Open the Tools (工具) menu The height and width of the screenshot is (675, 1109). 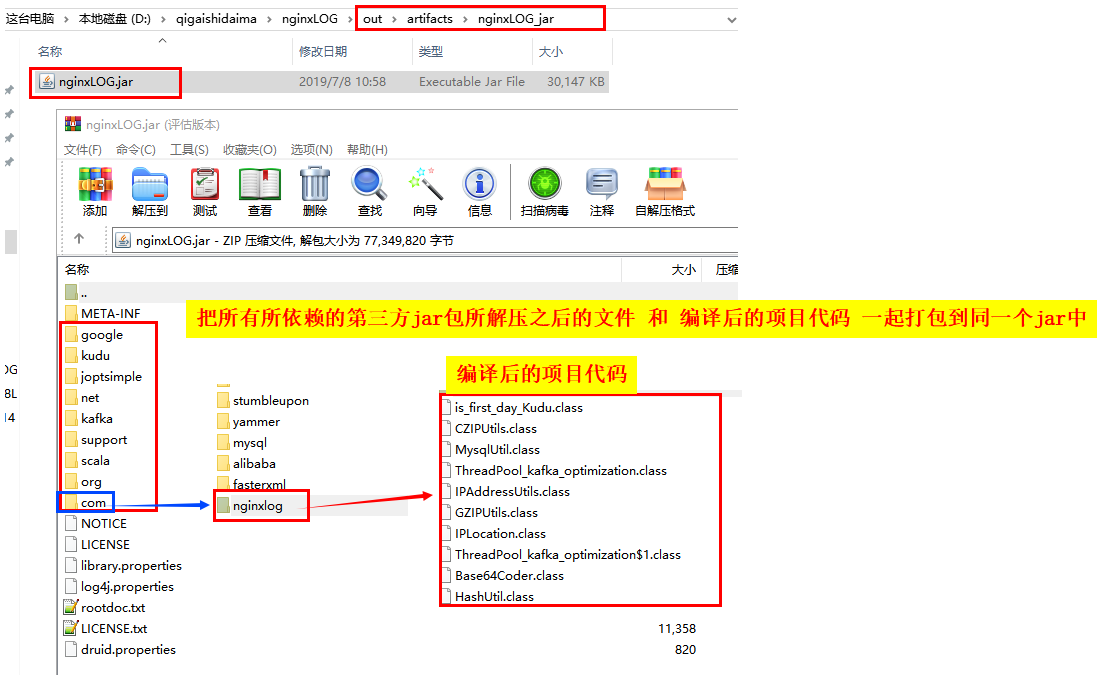tap(189, 150)
